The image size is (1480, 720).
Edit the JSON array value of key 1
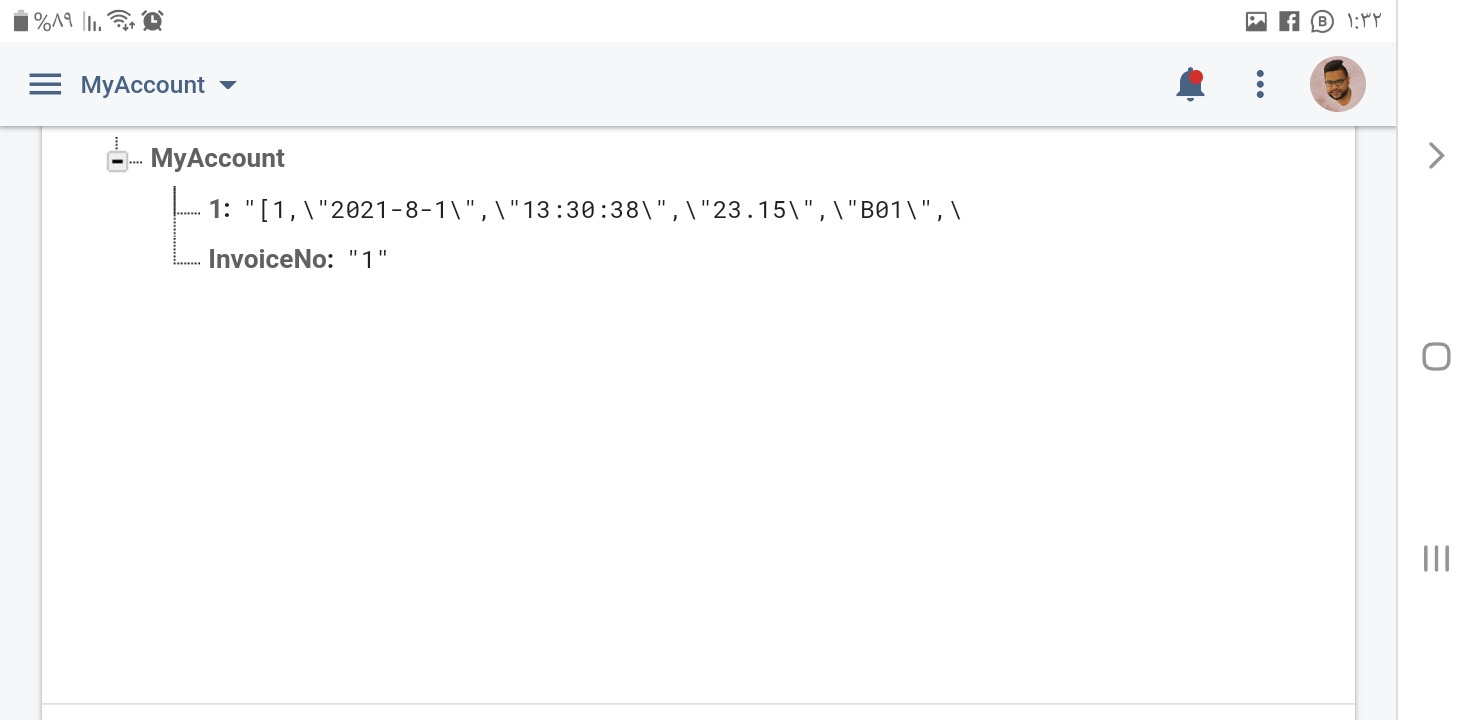click(603, 210)
